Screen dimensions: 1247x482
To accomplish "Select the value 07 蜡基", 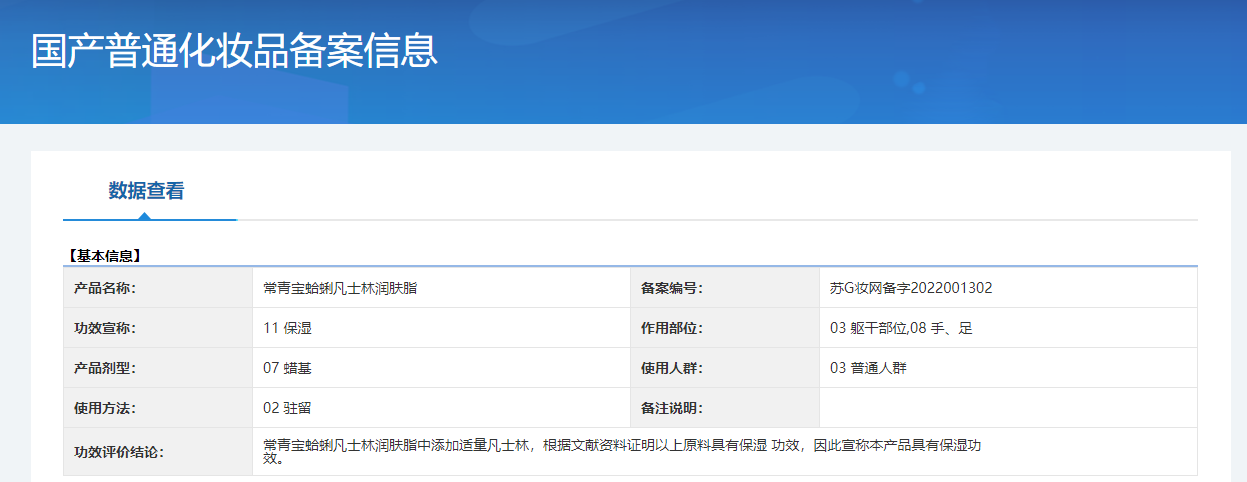I will pos(288,368).
